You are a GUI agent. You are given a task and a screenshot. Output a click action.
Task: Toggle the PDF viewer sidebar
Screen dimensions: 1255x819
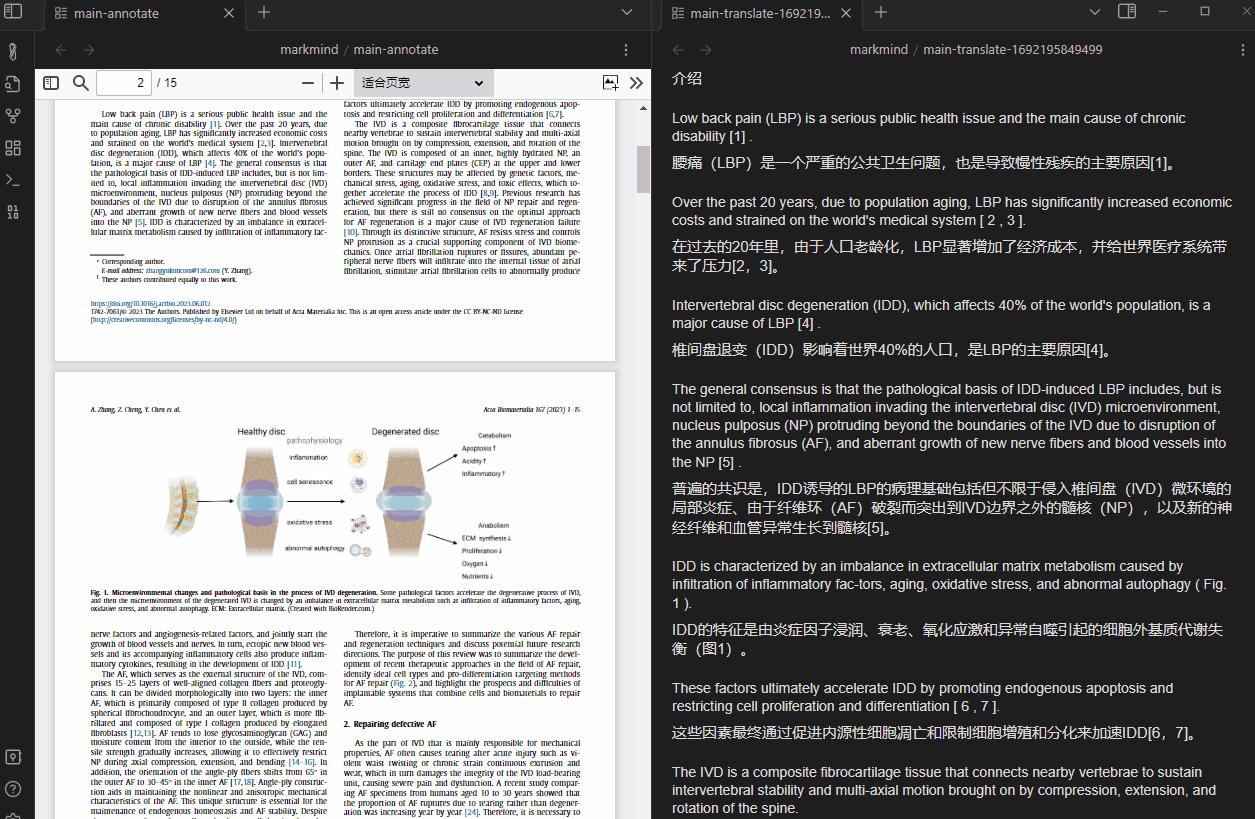tap(51, 83)
